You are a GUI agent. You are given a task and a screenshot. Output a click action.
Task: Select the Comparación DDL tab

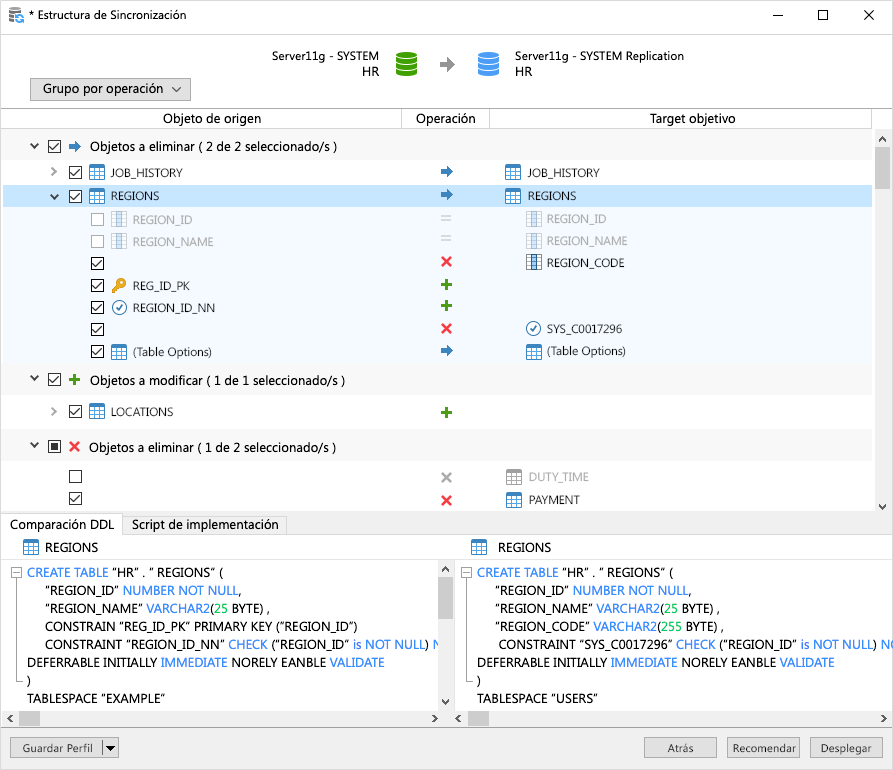click(62, 524)
